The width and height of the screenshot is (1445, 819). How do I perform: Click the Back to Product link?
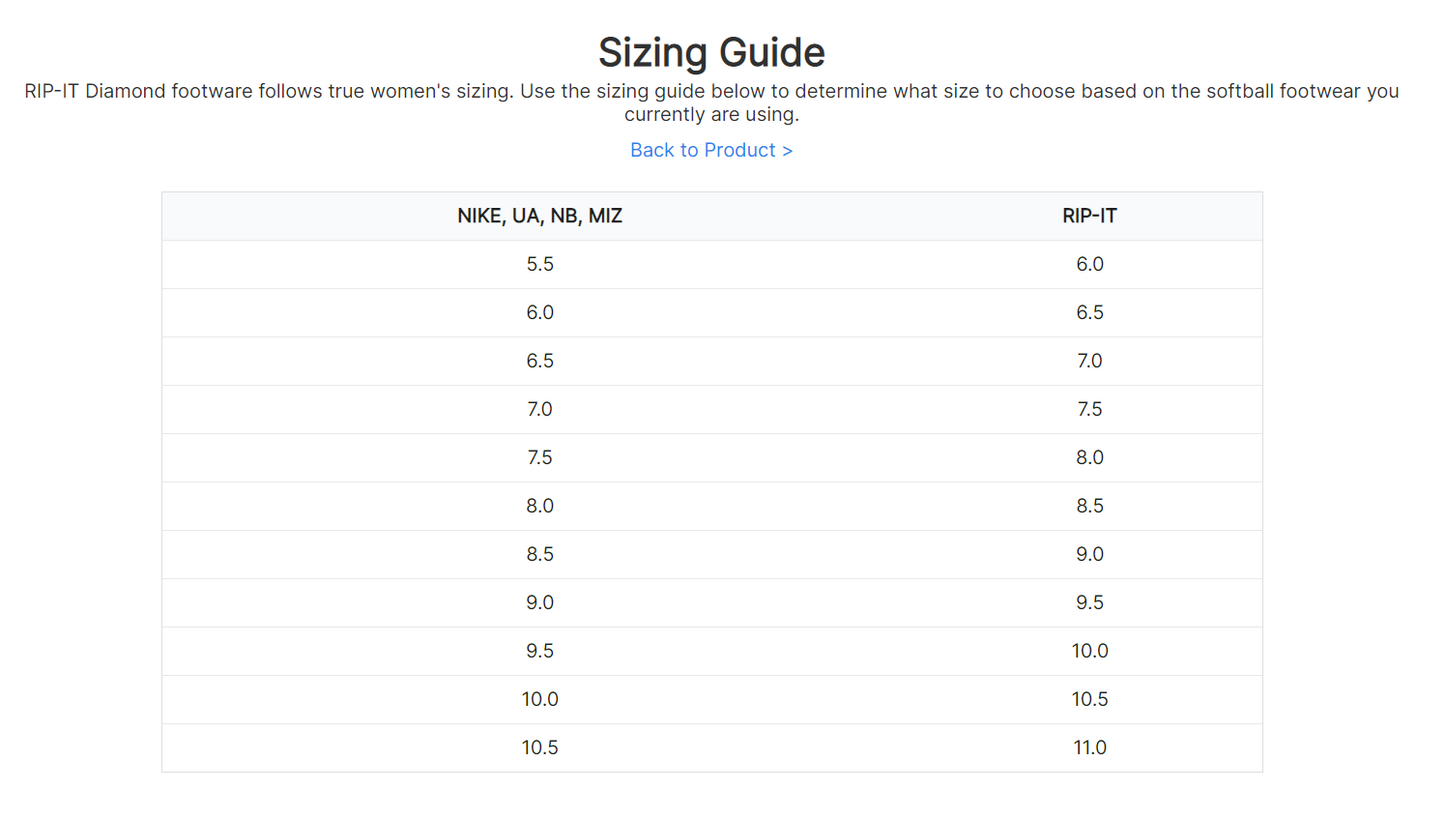click(711, 150)
